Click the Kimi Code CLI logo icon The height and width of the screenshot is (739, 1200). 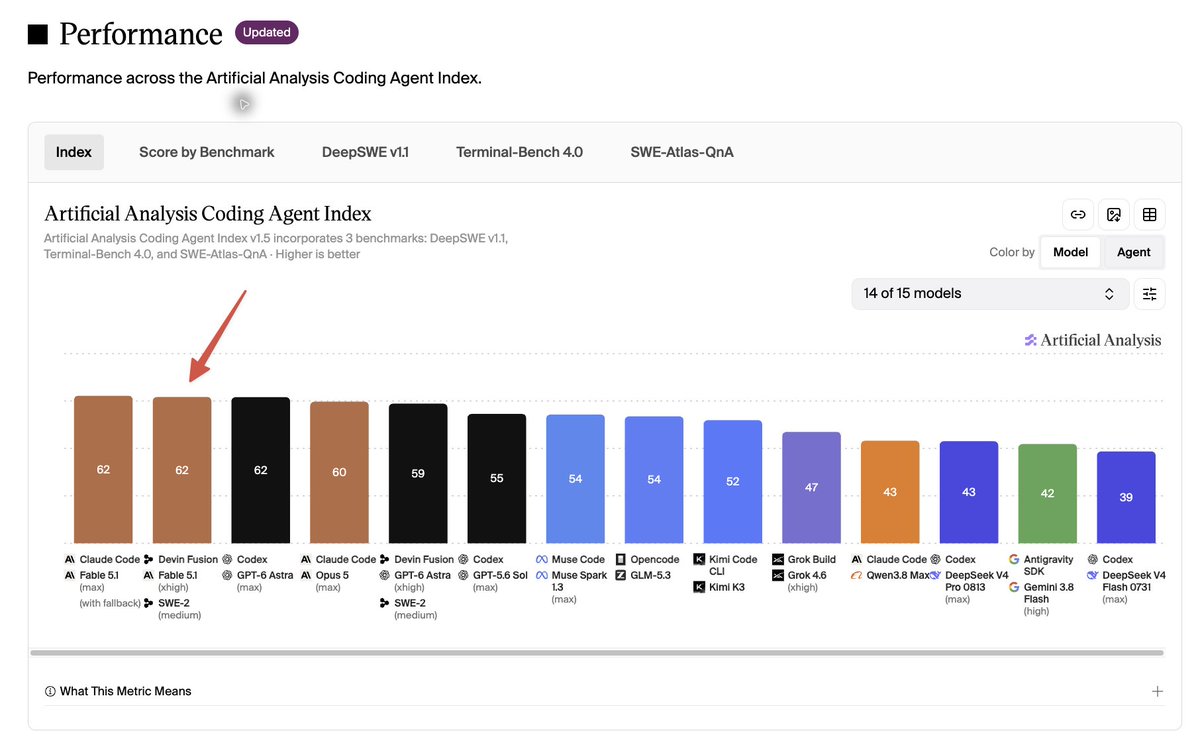(699, 560)
